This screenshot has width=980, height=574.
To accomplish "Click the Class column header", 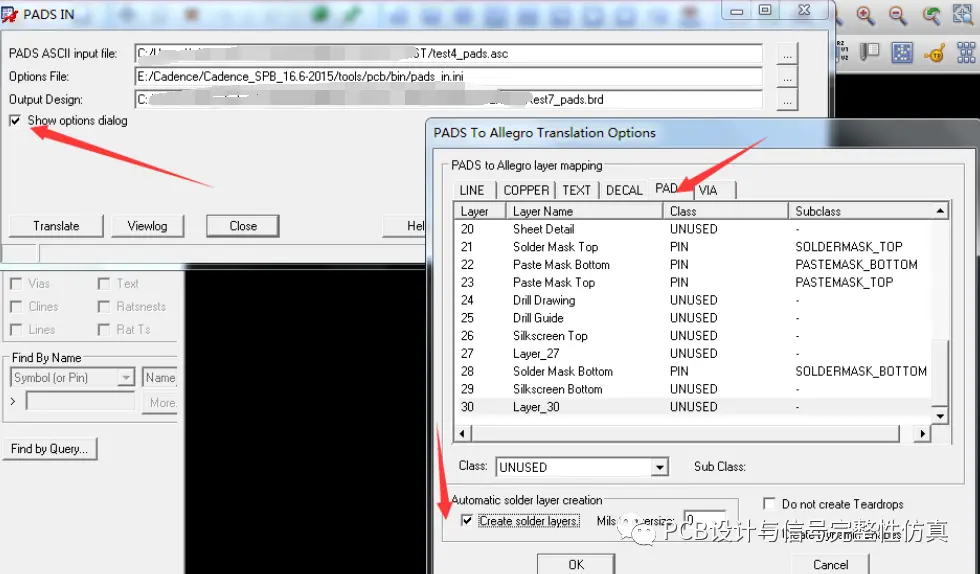I will (x=726, y=211).
